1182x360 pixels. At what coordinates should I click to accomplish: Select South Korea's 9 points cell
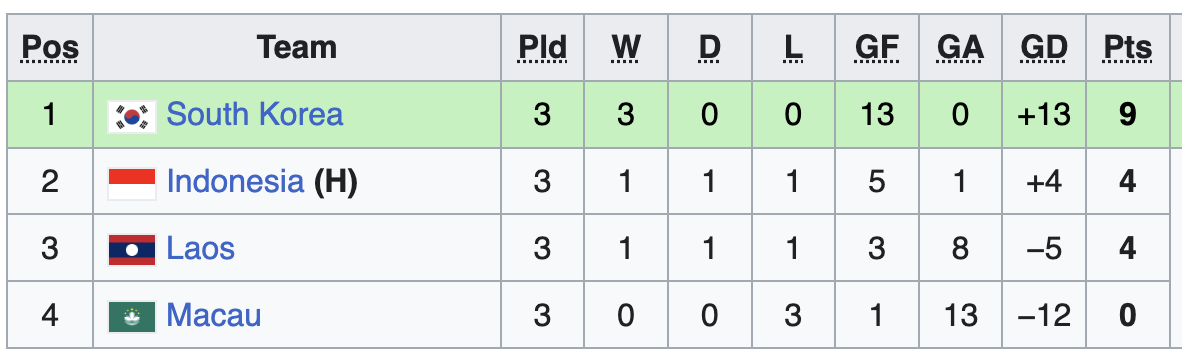pyautogui.click(x=1128, y=114)
